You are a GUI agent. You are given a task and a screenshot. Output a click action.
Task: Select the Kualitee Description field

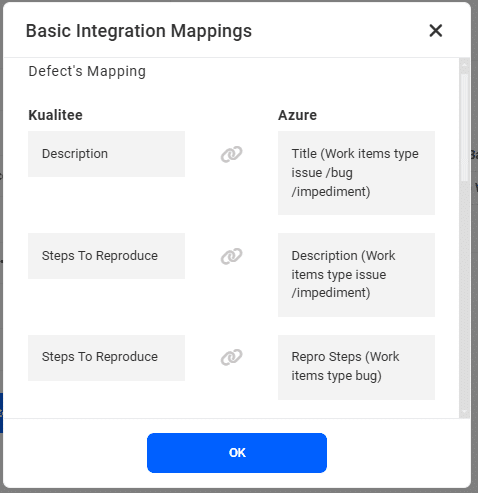[106, 154]
